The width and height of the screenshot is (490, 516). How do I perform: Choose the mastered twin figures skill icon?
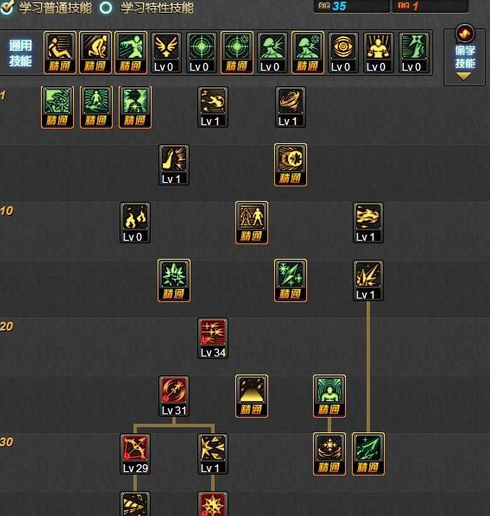pos(251,222)
